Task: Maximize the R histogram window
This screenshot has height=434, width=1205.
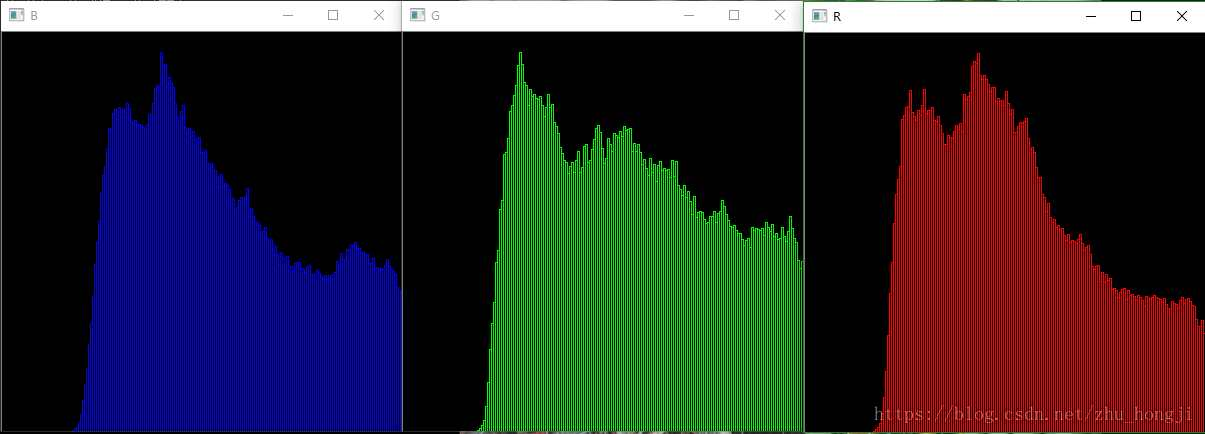Action: click(x=1136, y=16)
